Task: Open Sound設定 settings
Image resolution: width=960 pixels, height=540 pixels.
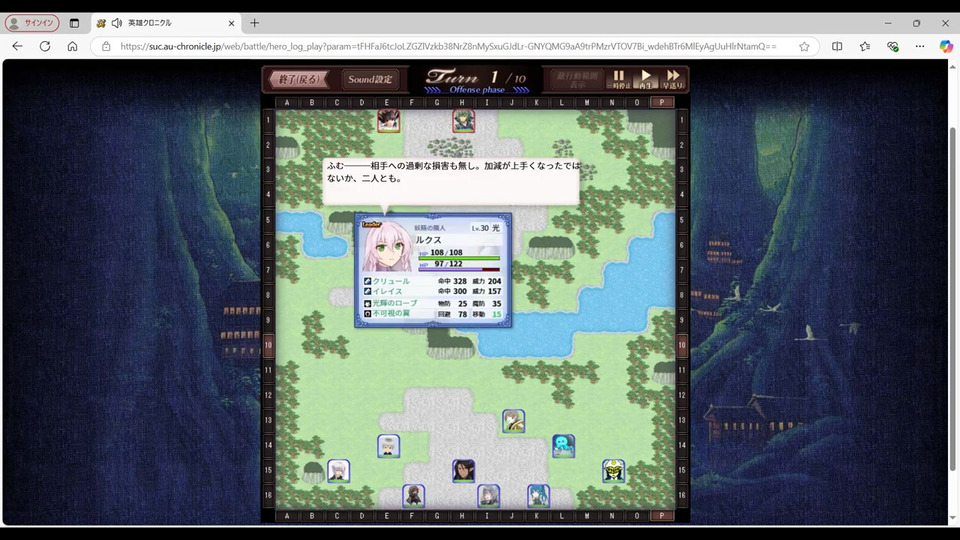Action: pyautogui.click(x=370, y=79)
